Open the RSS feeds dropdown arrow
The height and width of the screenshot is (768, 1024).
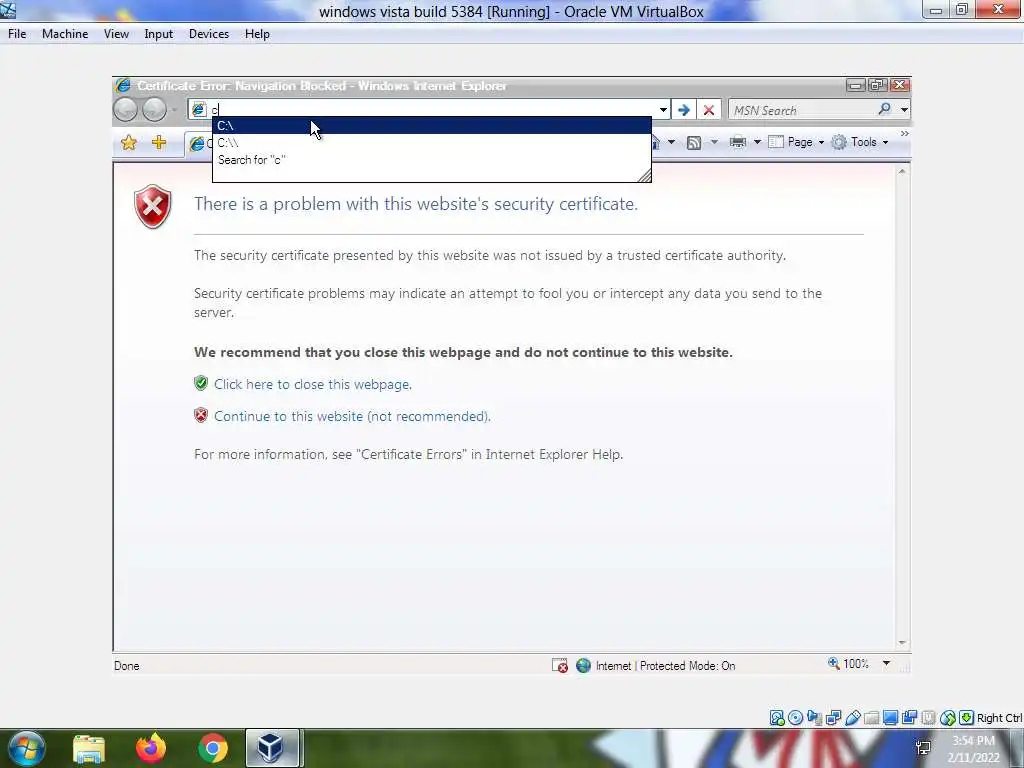(714, 142)
